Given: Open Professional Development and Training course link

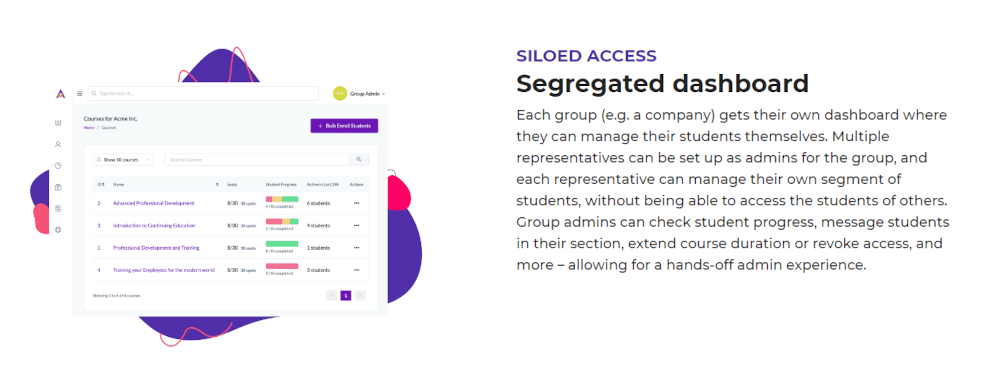Looking at the screenshot, I should [x=156, y=248].
